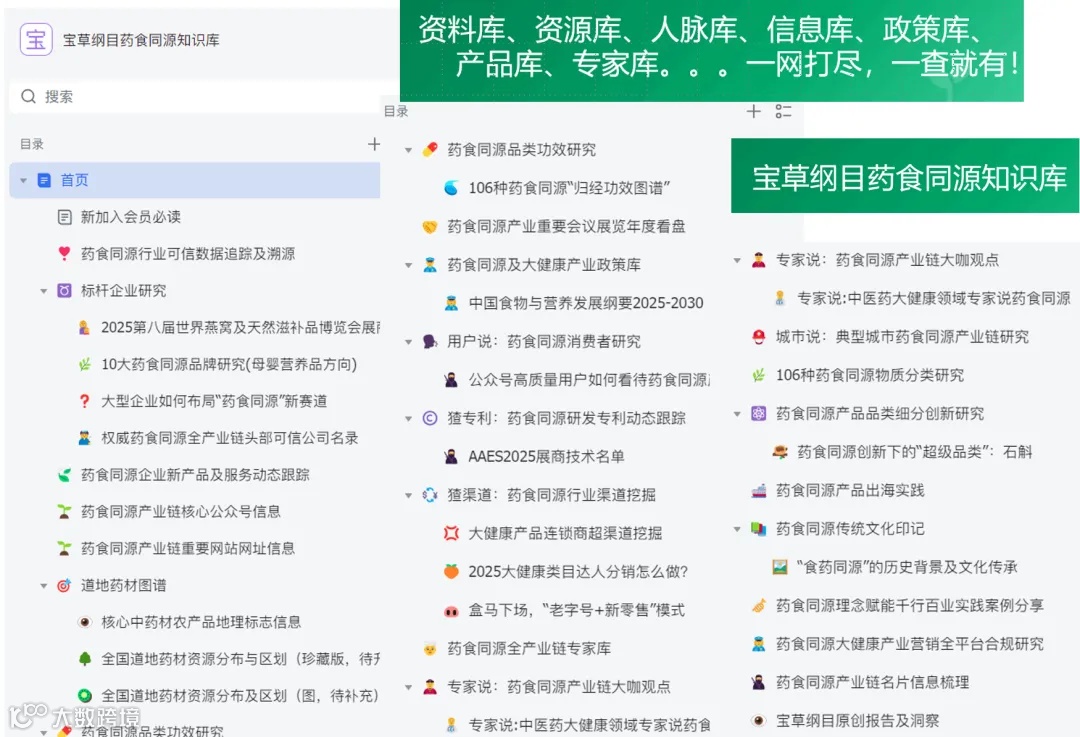Click the tree icon of 全国道地药材资源分布与区划
Viewport: 1080px width, 737px height.
click(85, 659)
